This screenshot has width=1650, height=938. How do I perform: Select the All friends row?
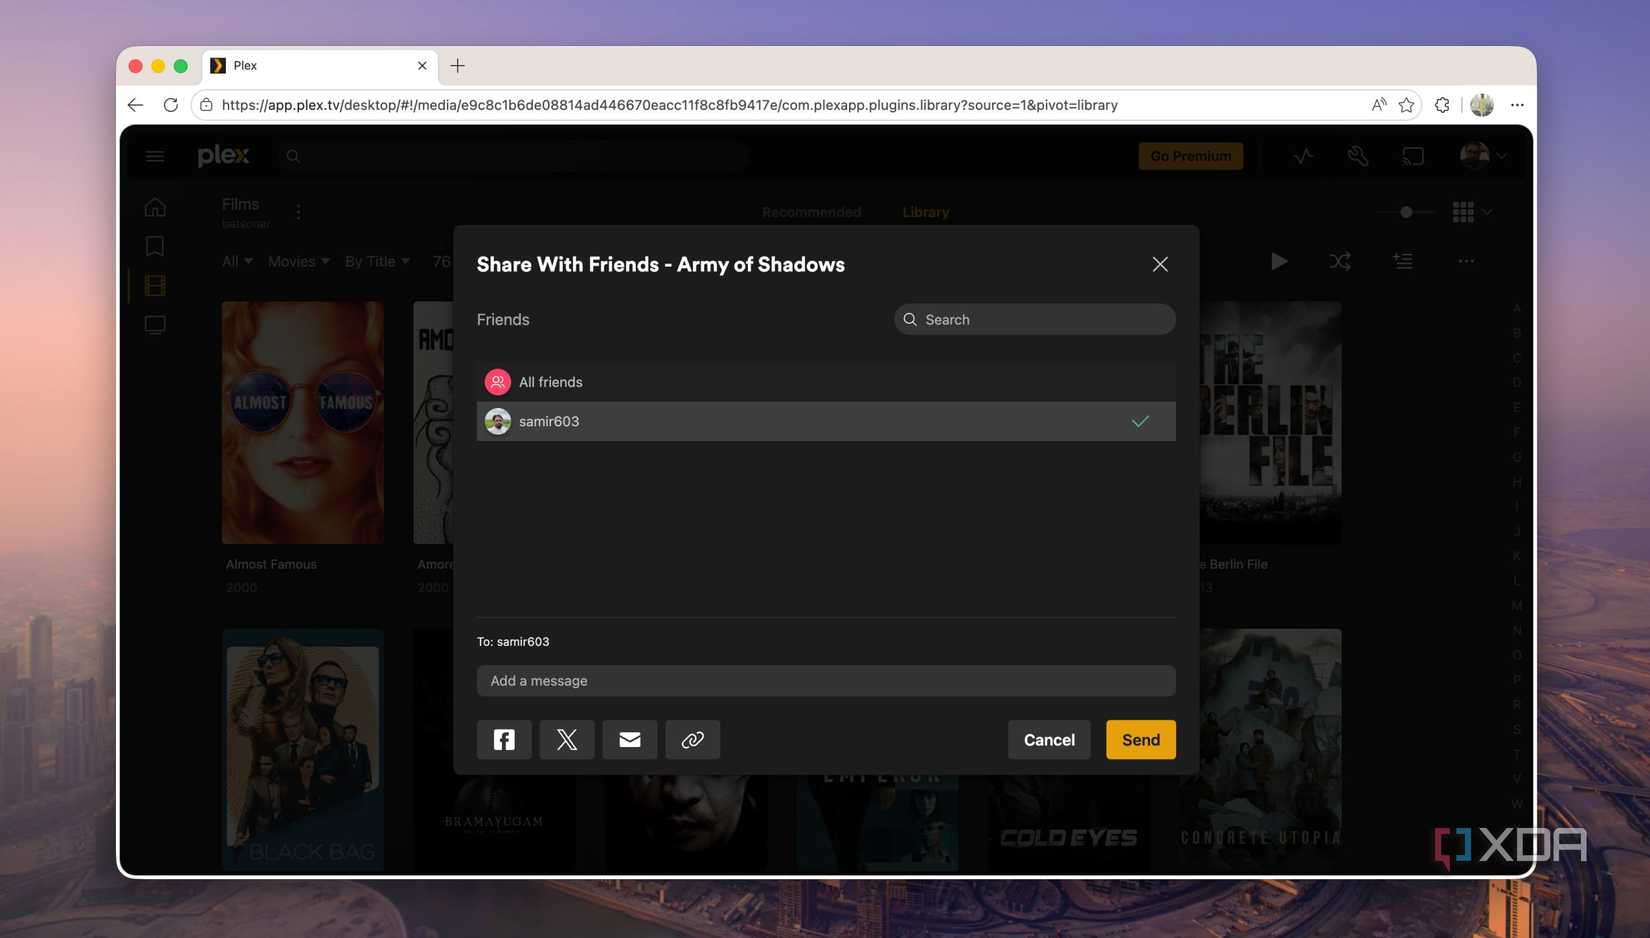click(826, 382)
